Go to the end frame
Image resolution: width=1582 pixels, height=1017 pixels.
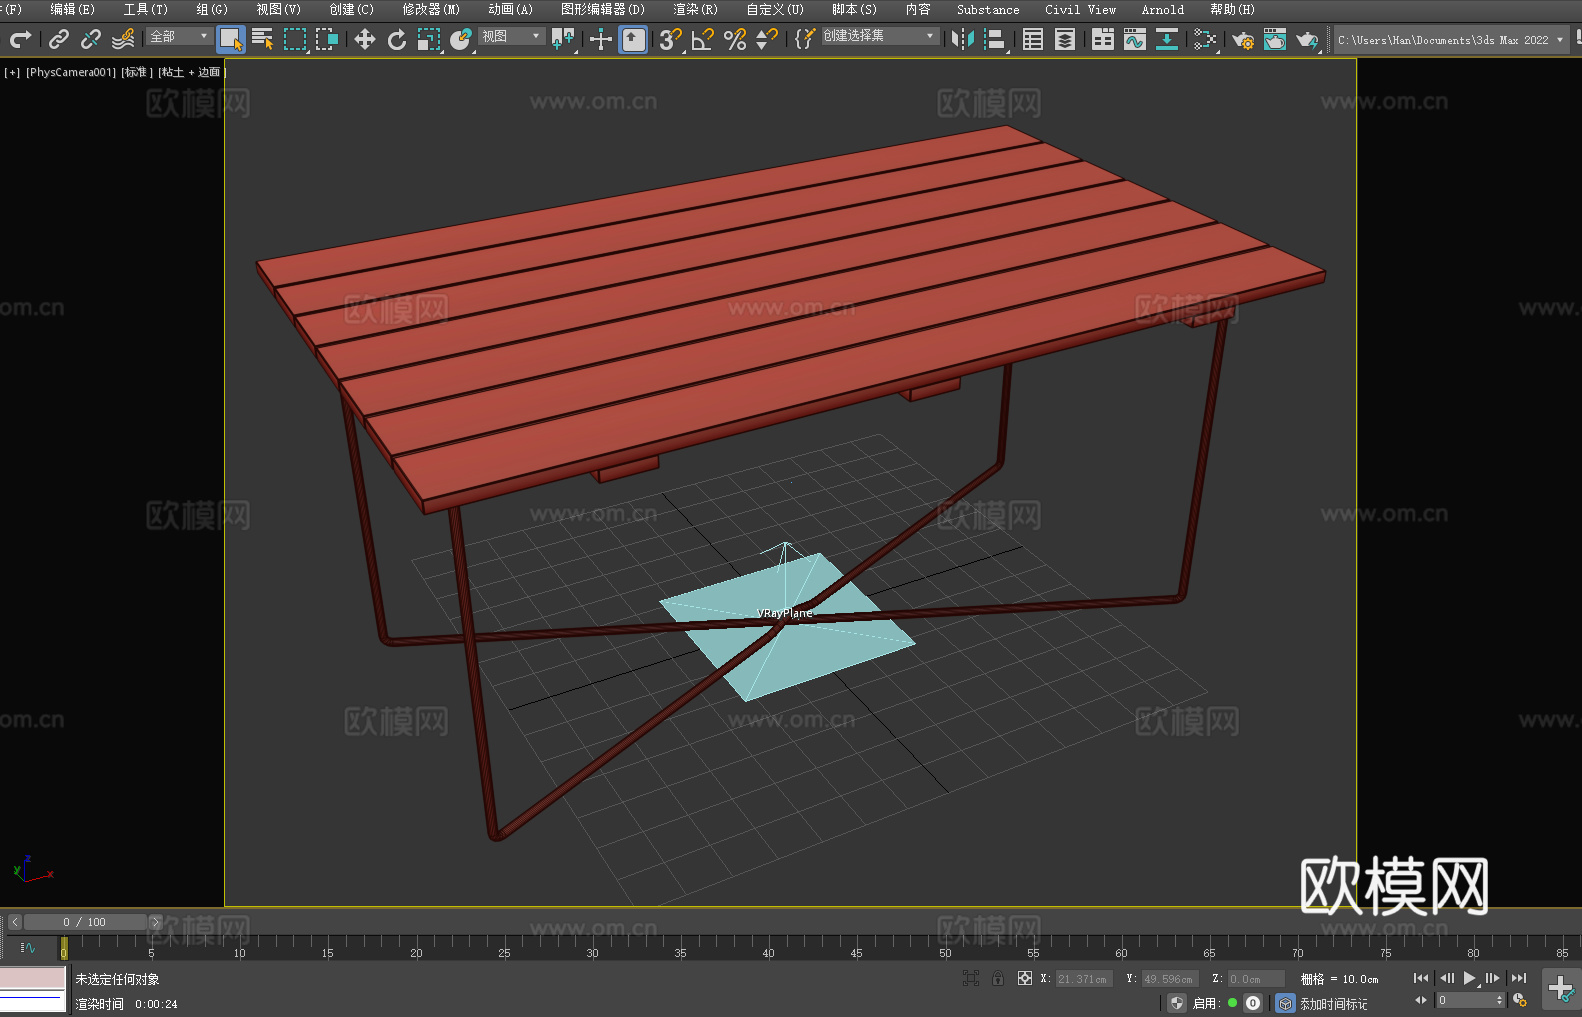click(x=1519, y=978)
